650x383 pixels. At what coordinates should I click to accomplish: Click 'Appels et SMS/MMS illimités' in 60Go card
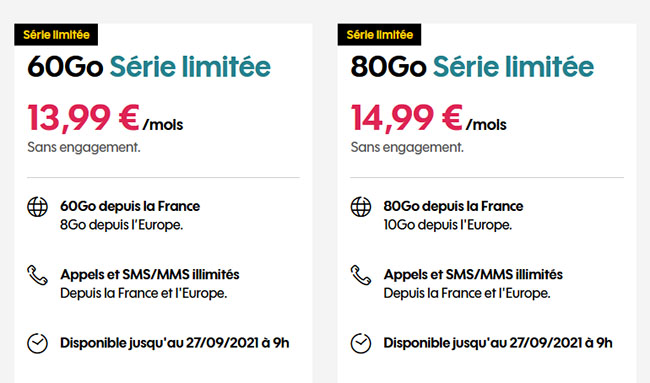(150, 274)
